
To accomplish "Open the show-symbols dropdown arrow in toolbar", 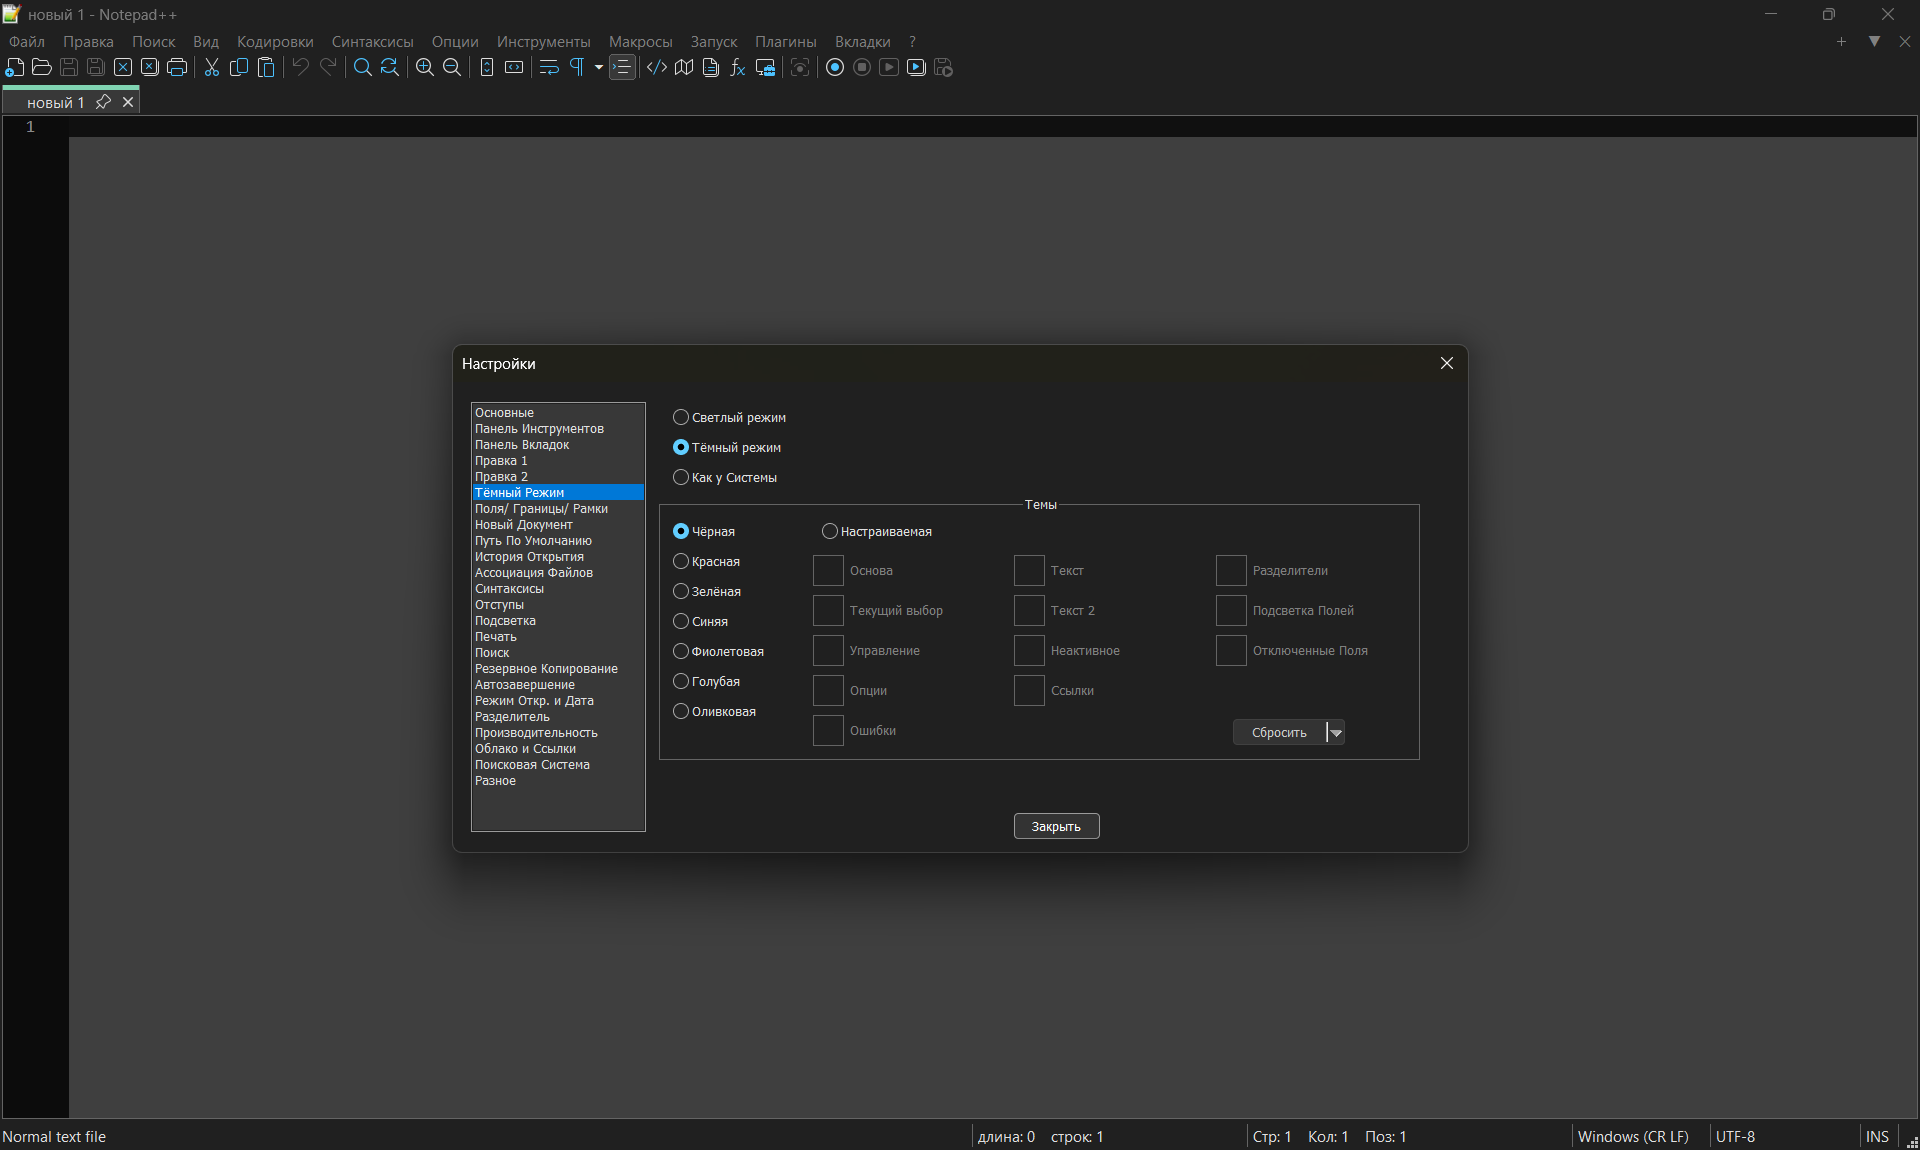I will [x=599, y=67].
